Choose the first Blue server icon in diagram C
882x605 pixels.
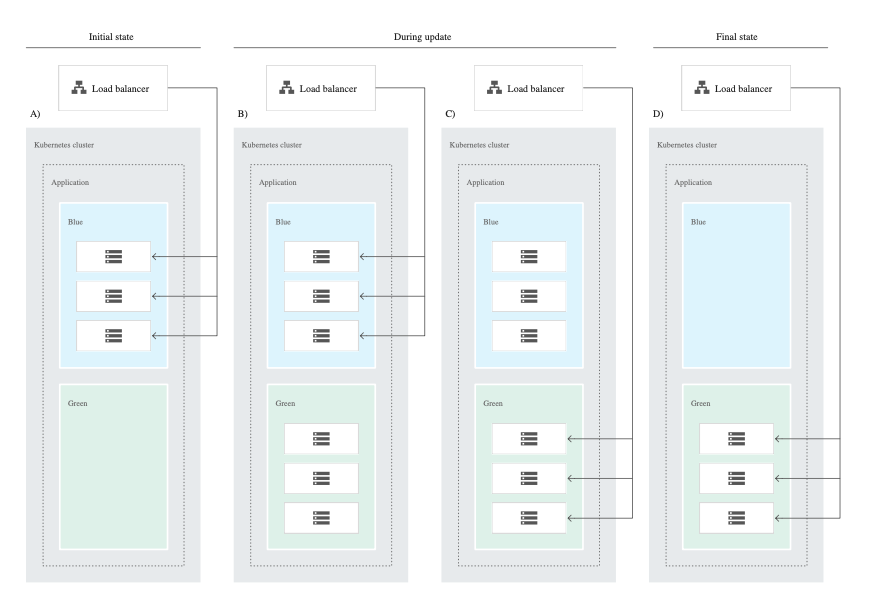click(x=529, y=256)
